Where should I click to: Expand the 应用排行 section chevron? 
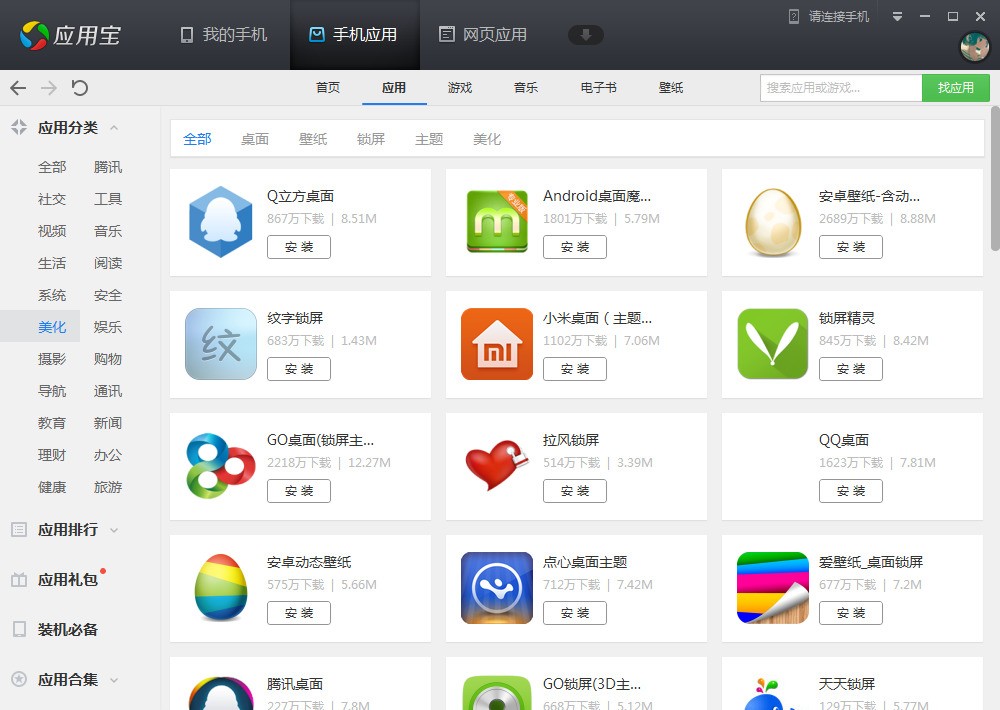tap(114, 529)
